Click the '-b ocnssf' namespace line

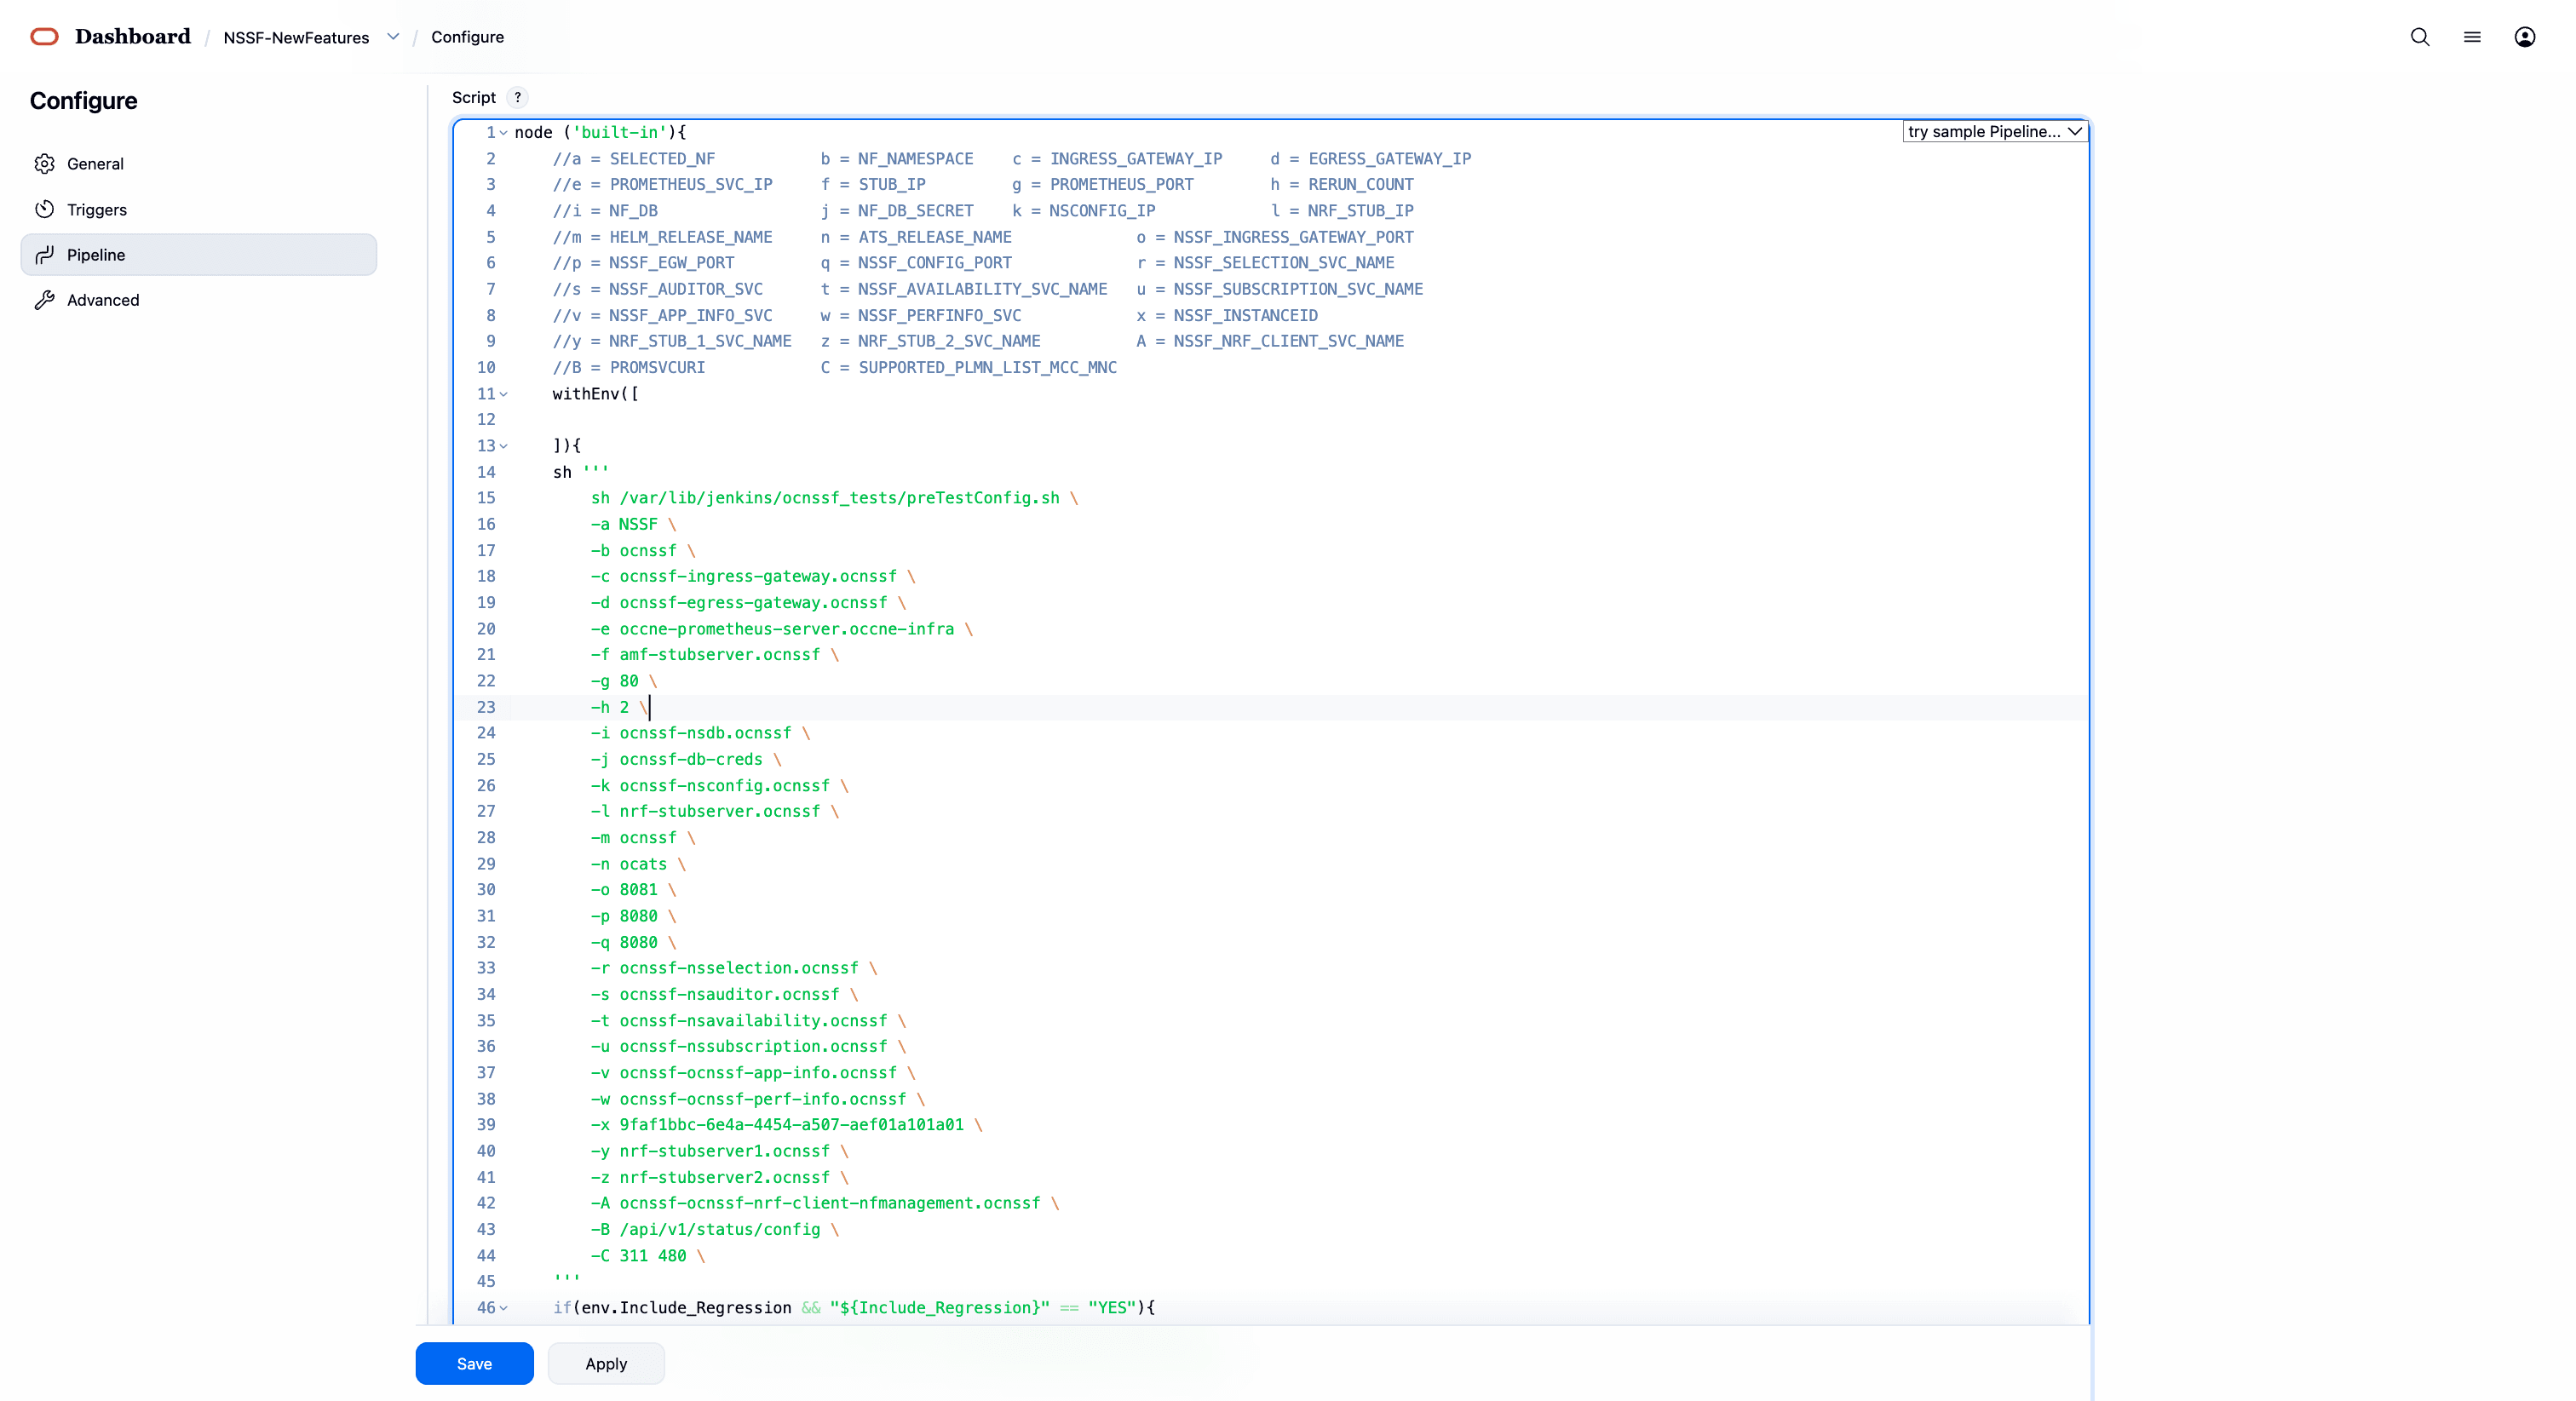pyautogui.click(x=643, y=551)
